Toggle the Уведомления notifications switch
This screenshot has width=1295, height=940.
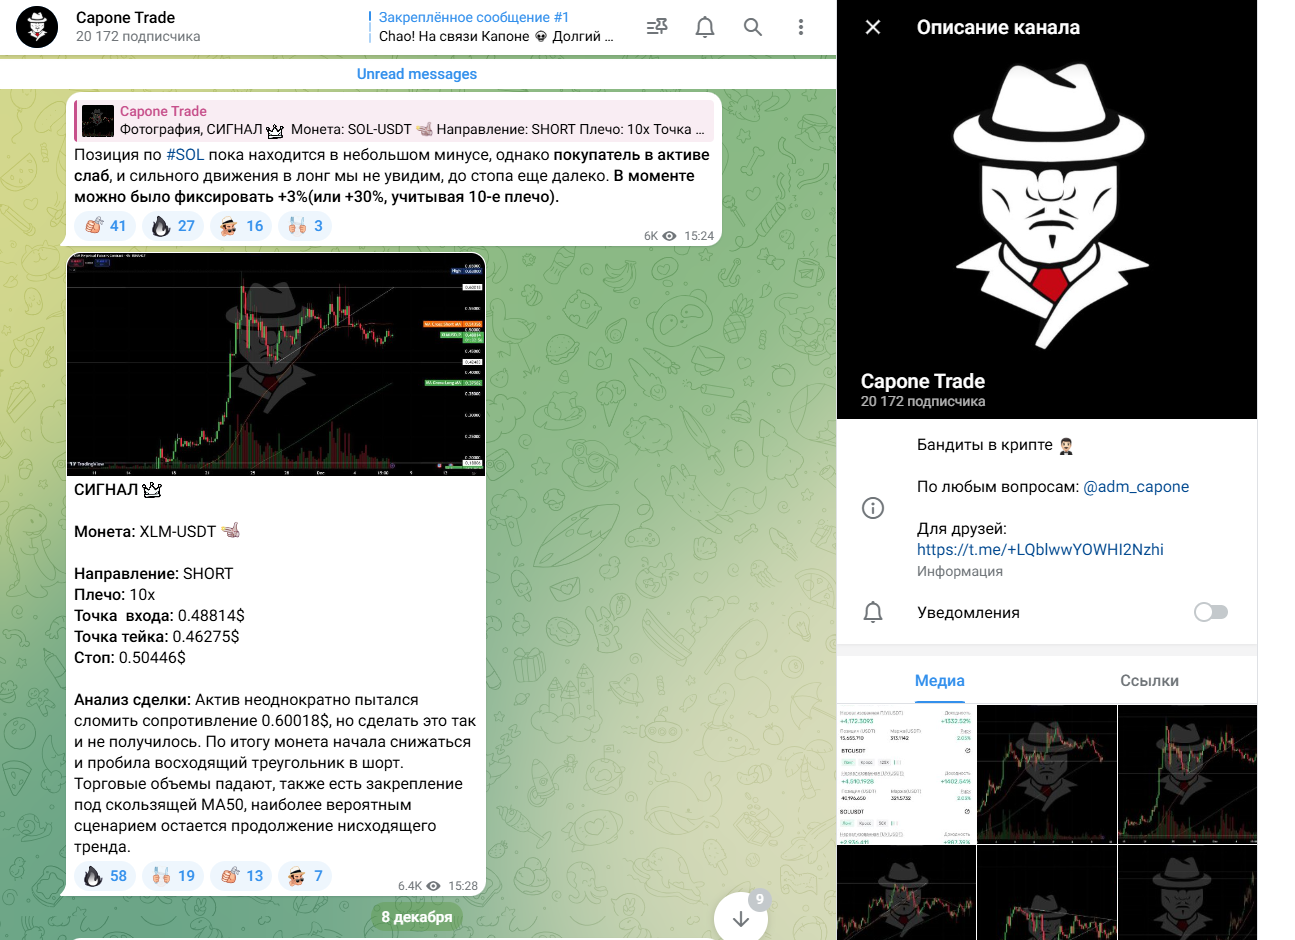(x=1211, y=612)
